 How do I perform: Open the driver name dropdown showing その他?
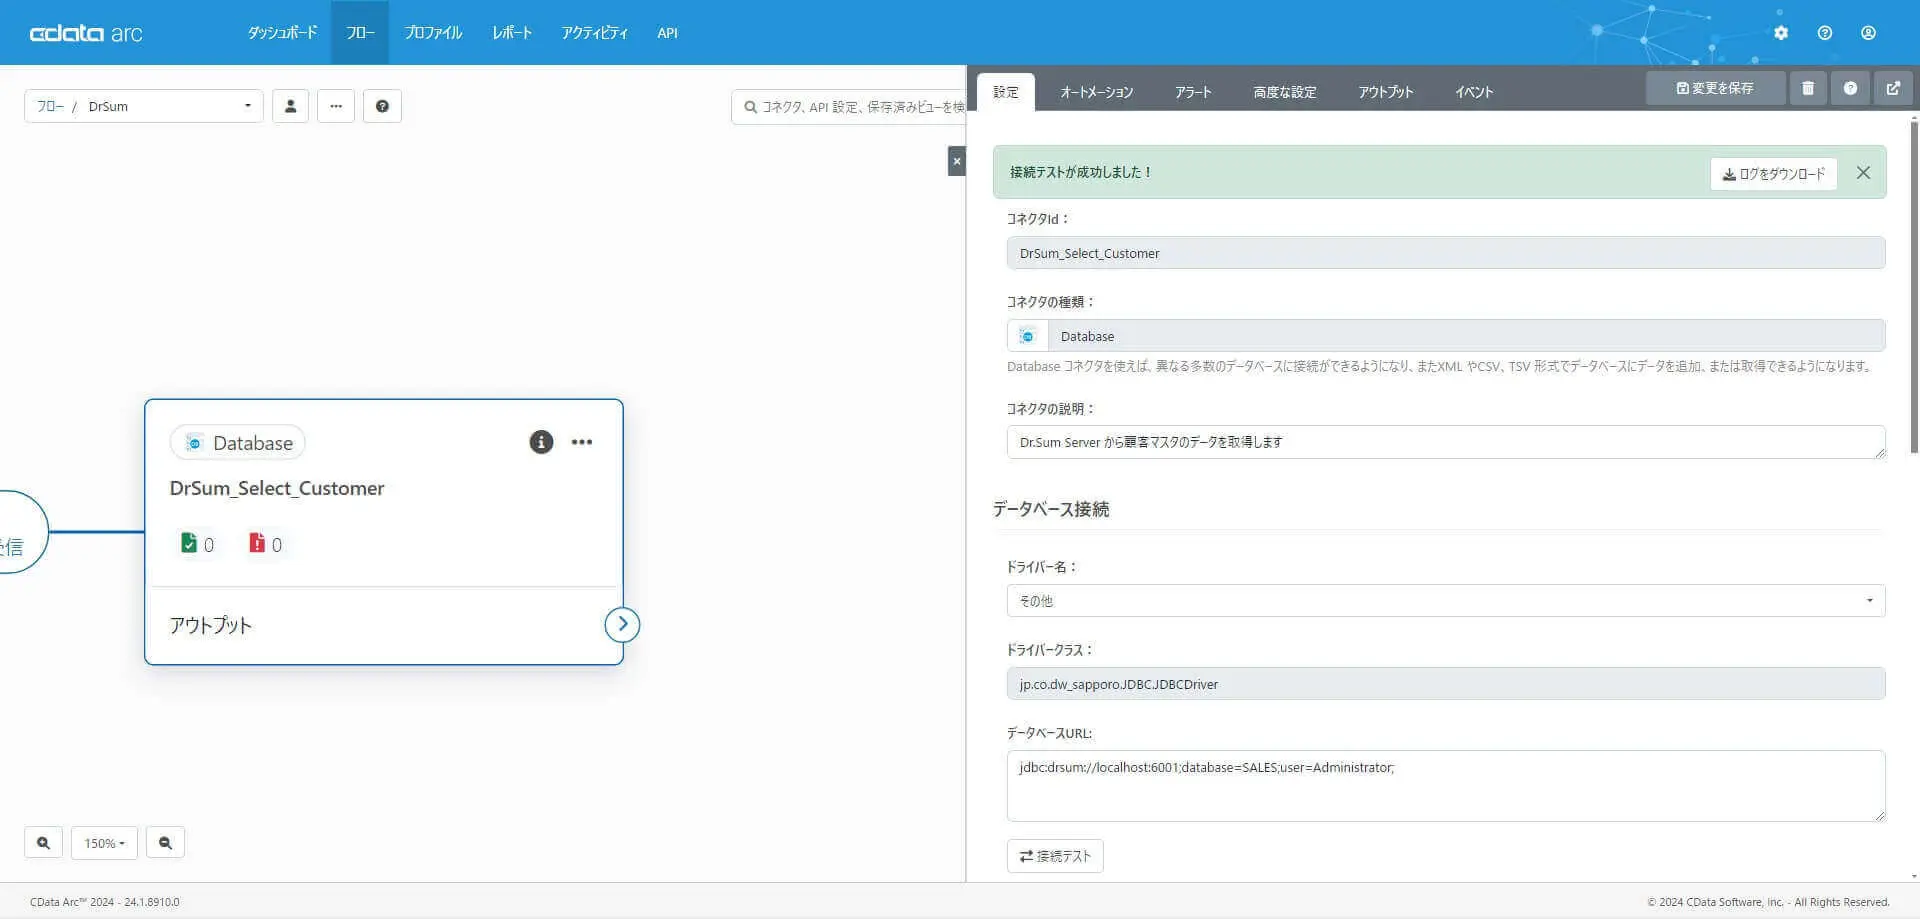[x=1446, y=601]
